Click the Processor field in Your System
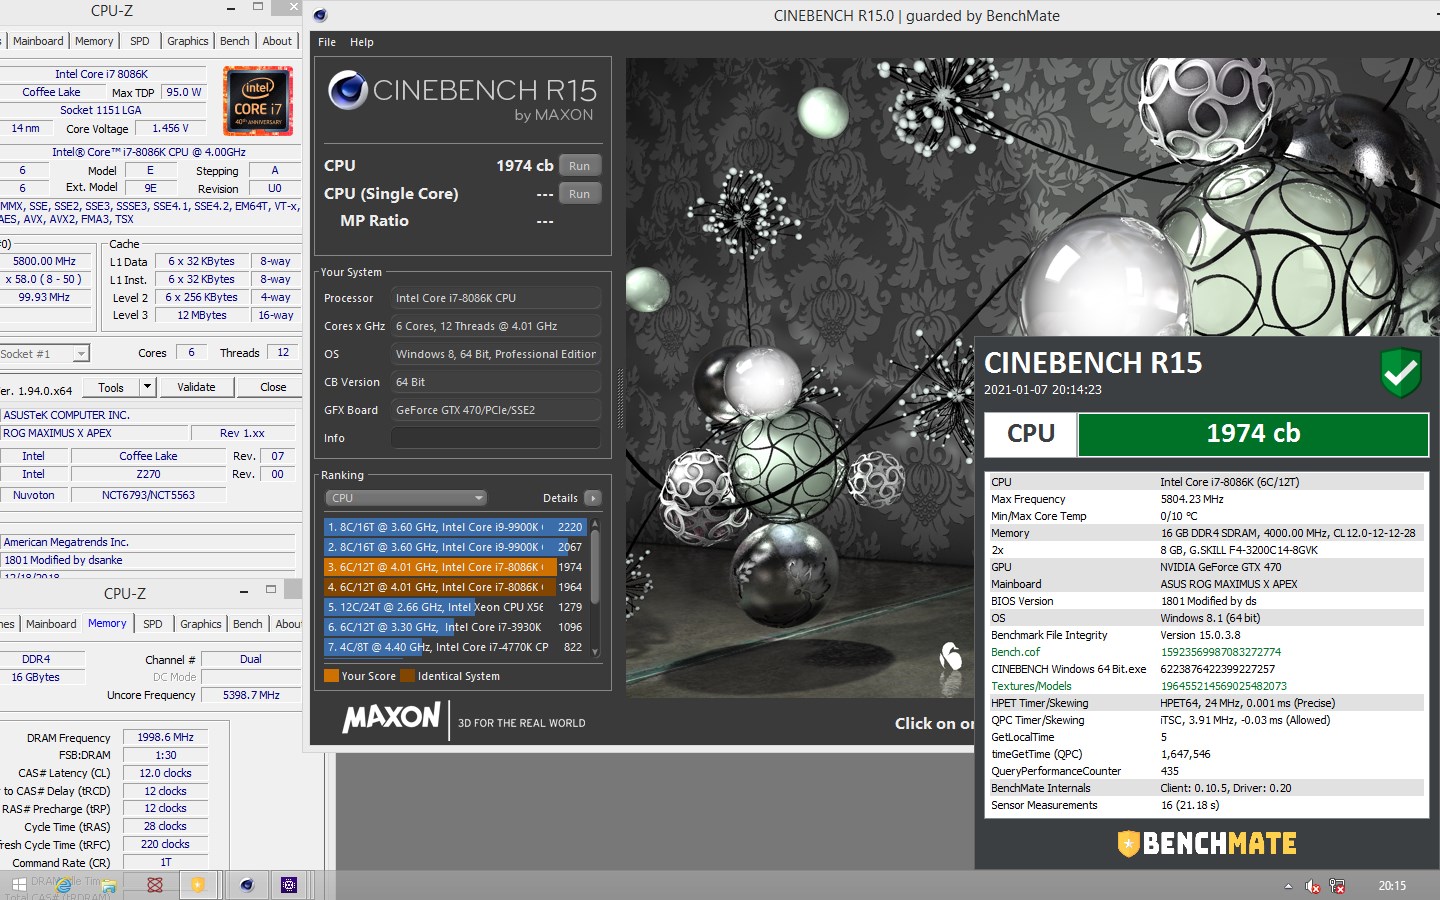The width and height of the screenshot is (1440, 900). coord(496,298)
